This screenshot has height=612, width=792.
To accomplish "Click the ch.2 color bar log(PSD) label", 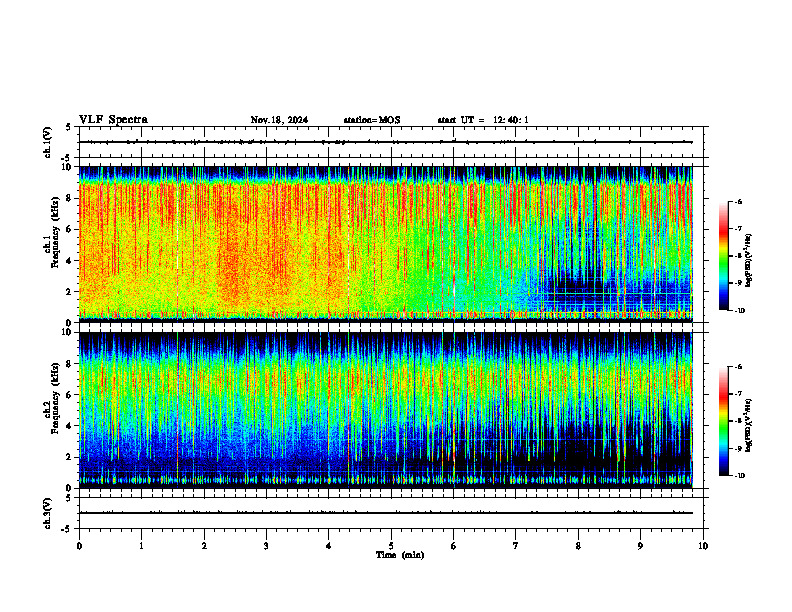I will coord(749,425).
